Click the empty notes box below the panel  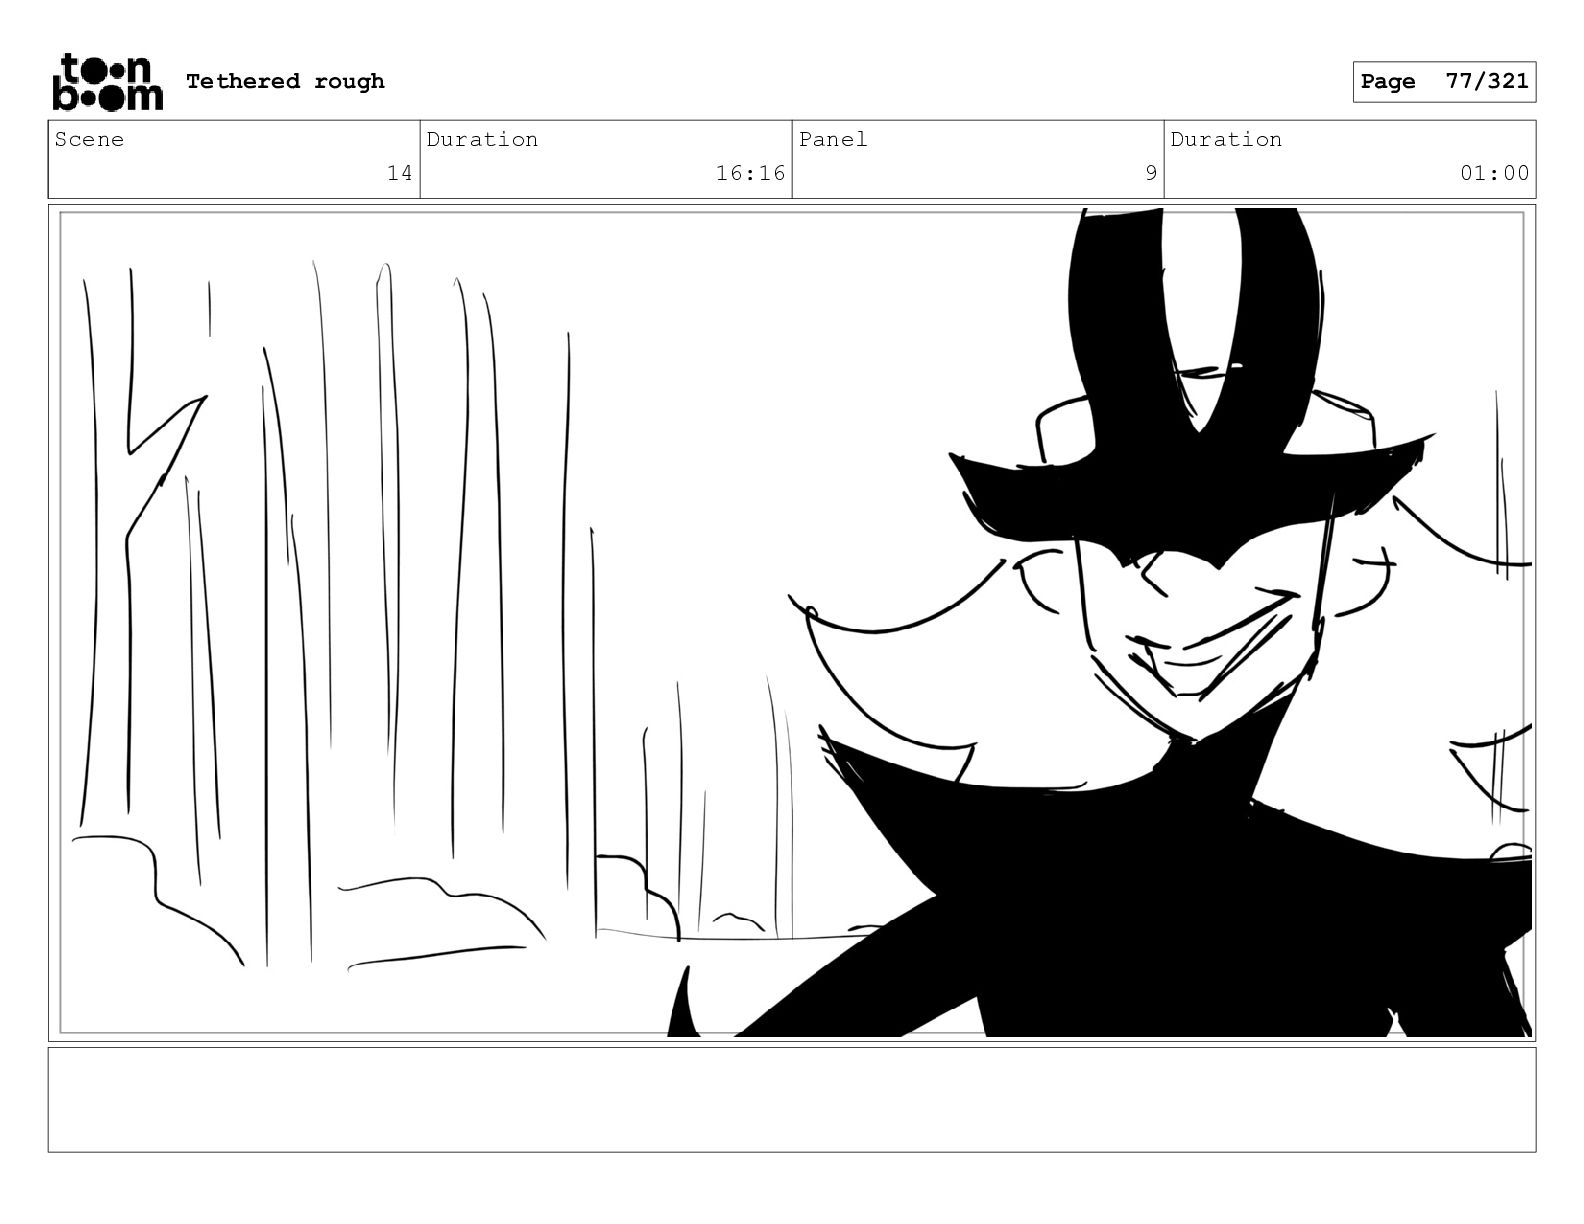[792, 1099]
